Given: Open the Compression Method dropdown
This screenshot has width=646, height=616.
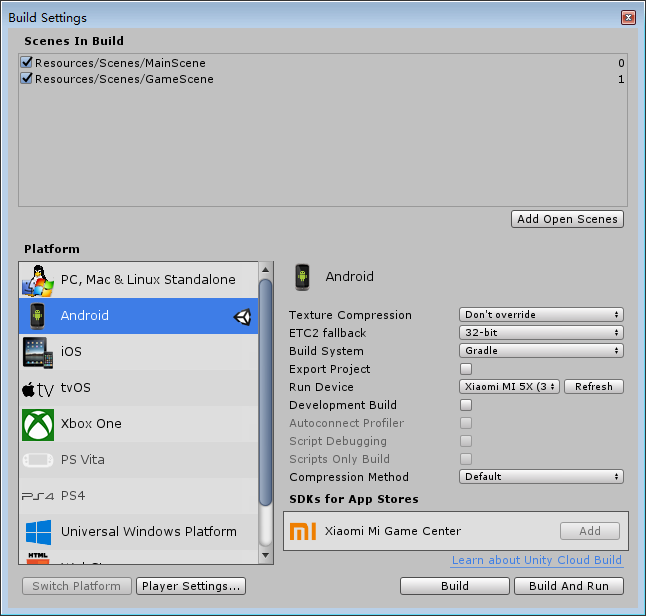Looking at the screenshot, I should tap(541, 477).
